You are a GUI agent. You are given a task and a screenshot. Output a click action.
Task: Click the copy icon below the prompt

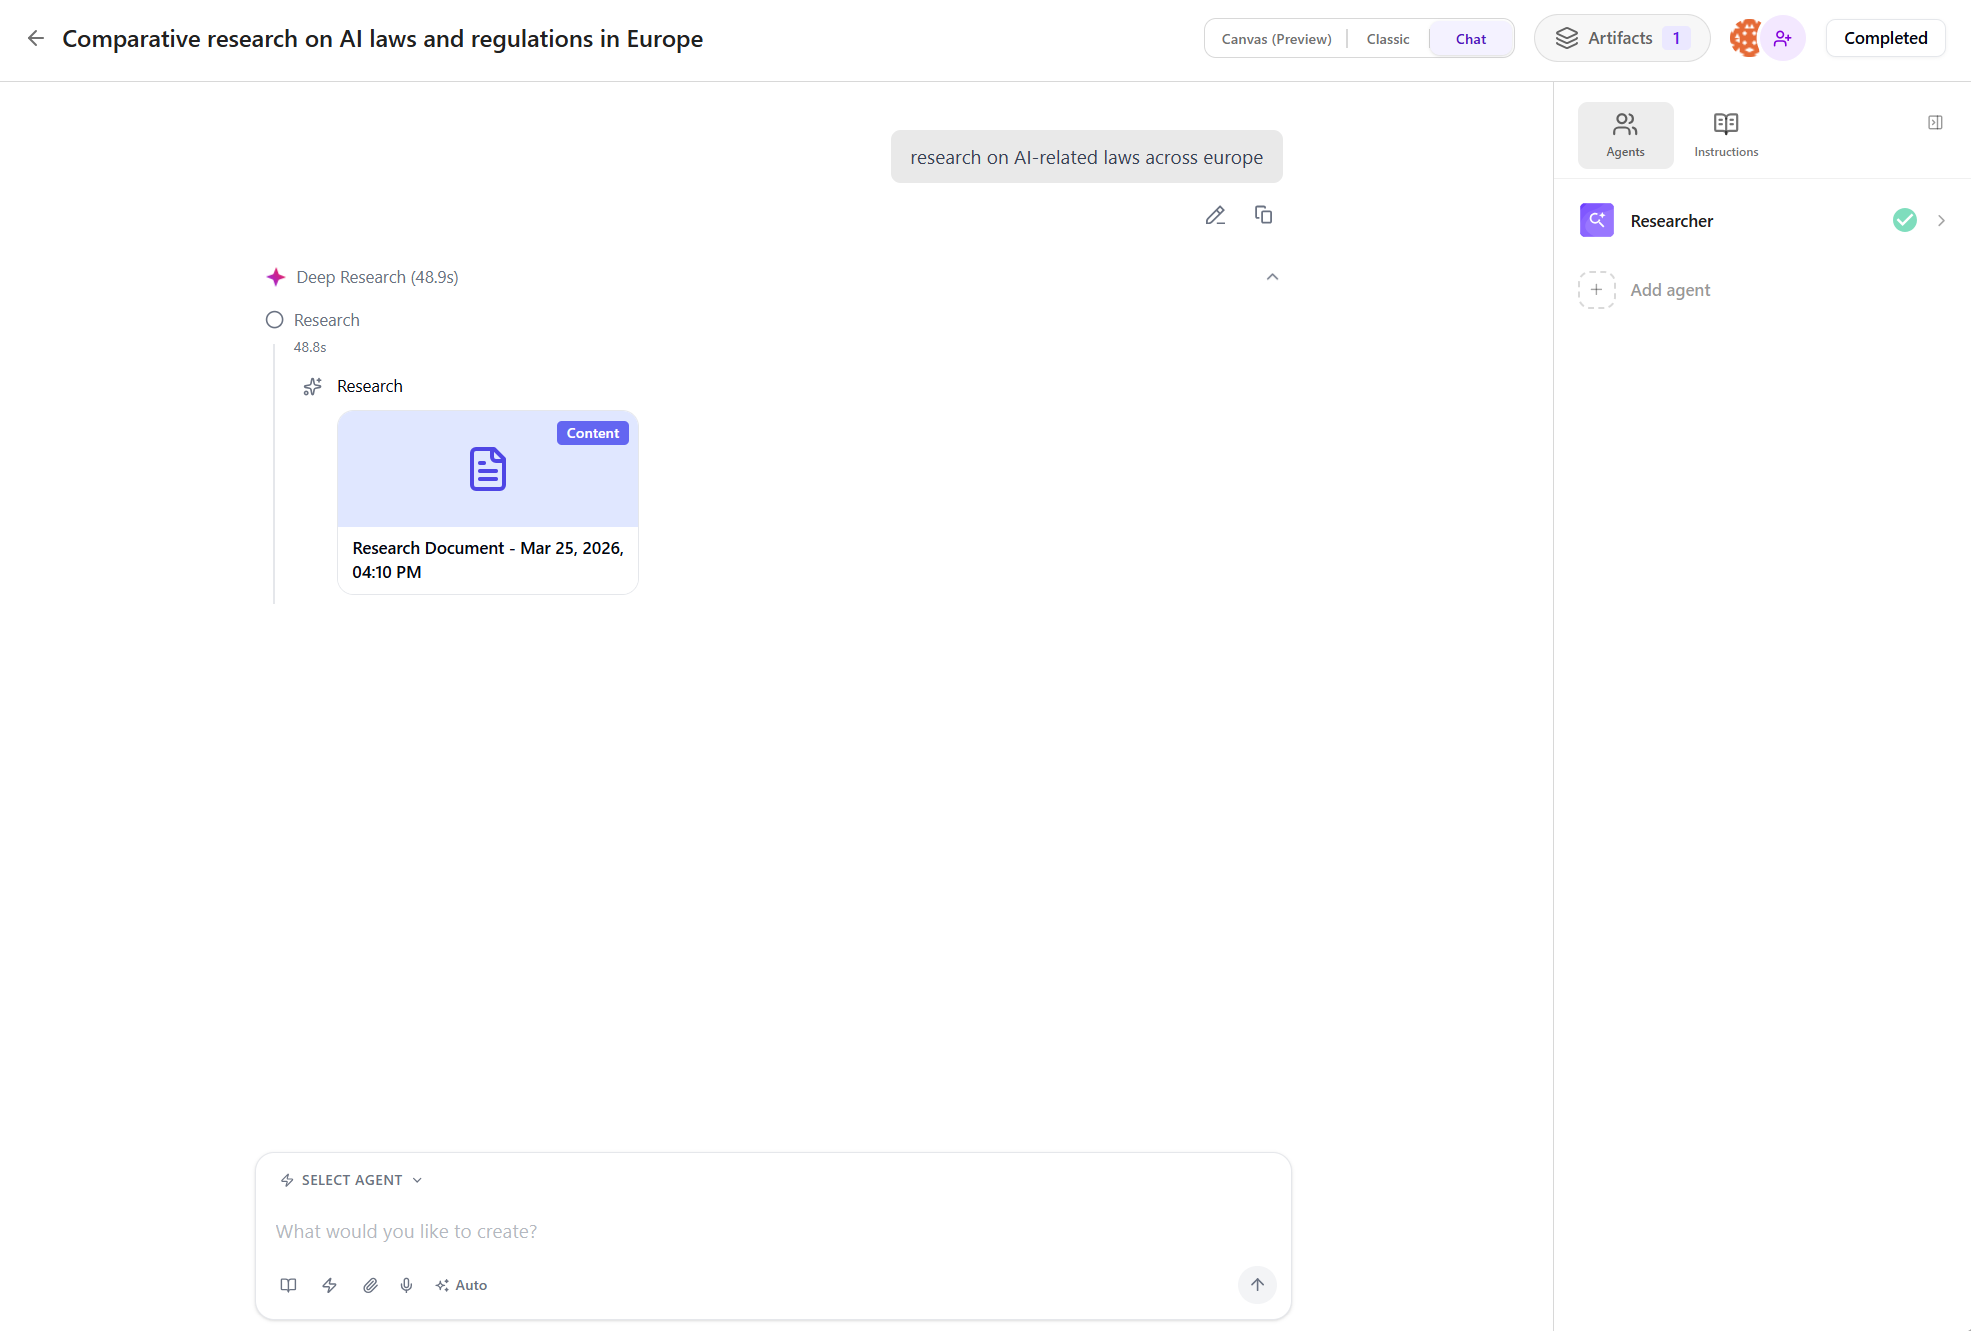[1263, 214]
